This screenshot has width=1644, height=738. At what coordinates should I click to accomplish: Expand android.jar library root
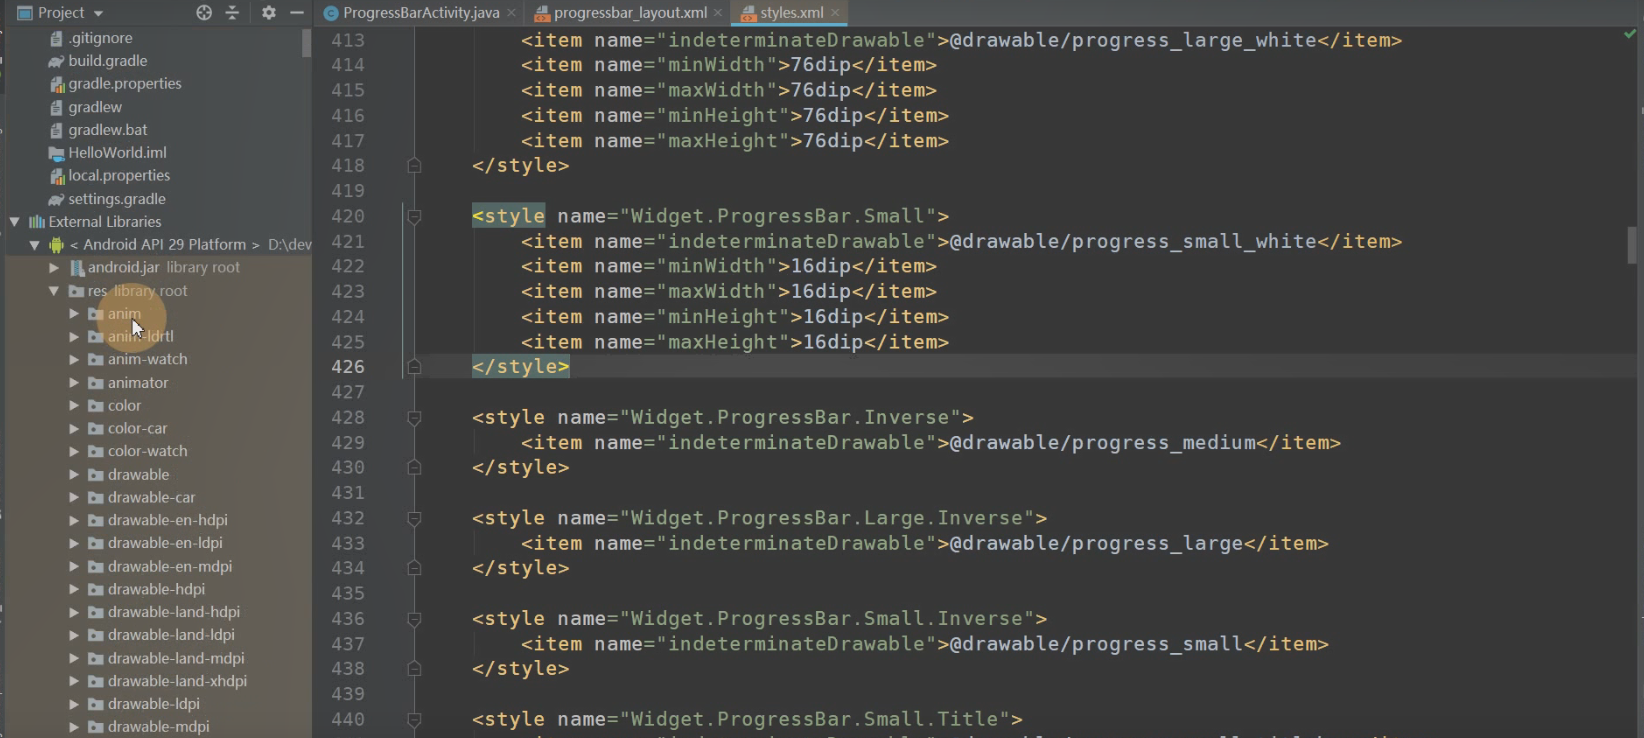tap(54, 268)
